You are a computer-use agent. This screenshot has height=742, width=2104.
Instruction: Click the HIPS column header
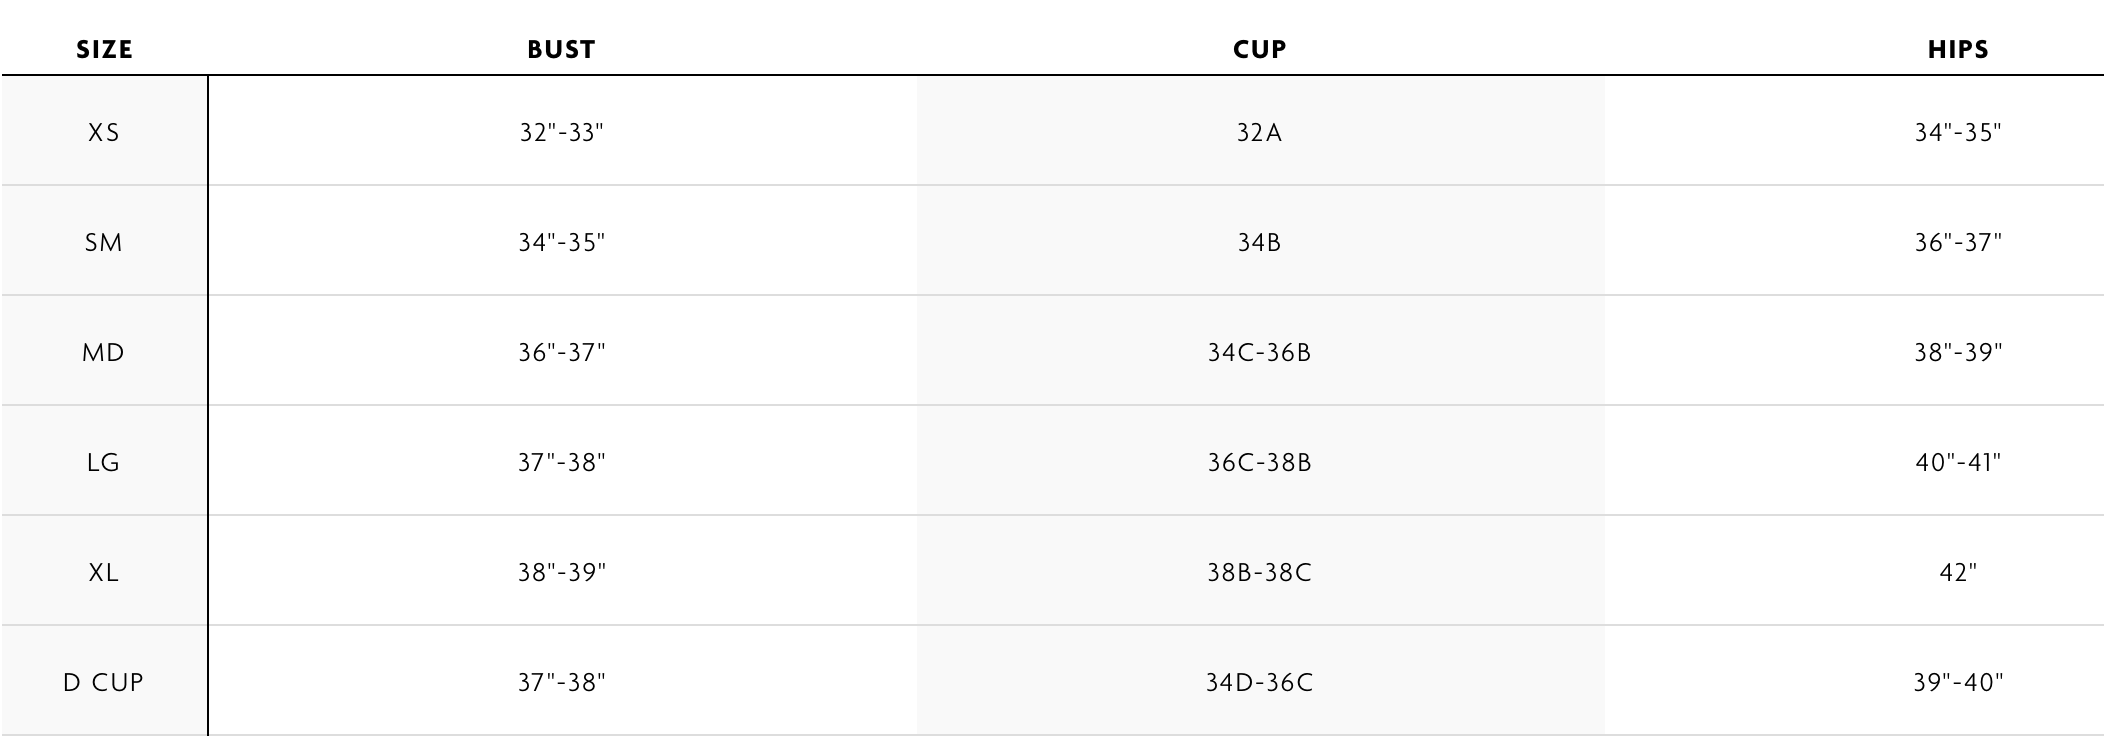1957,50
